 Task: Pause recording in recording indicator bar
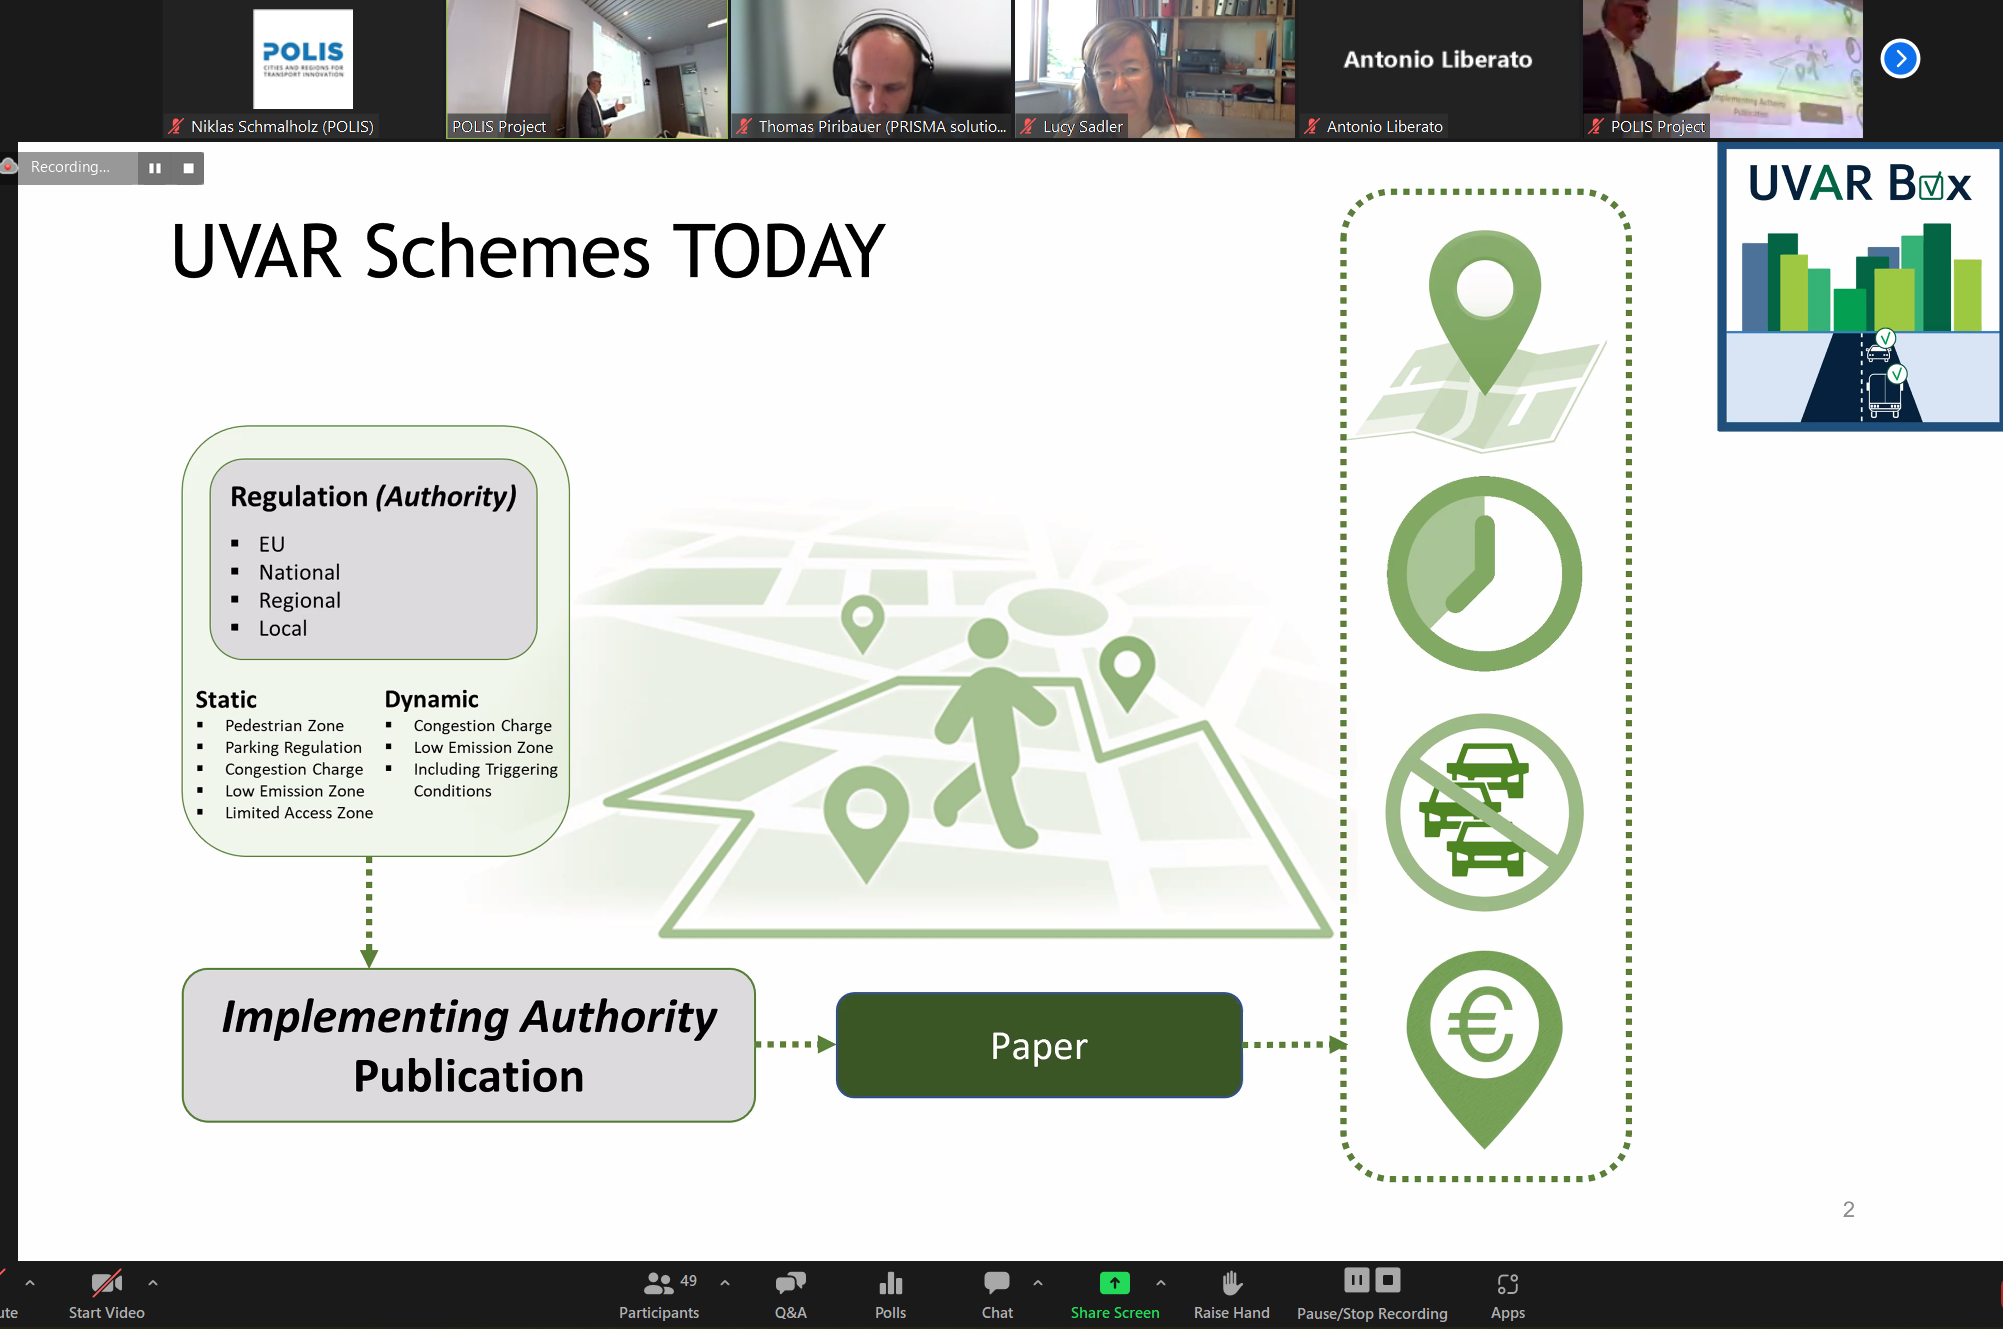pos(155,168)
